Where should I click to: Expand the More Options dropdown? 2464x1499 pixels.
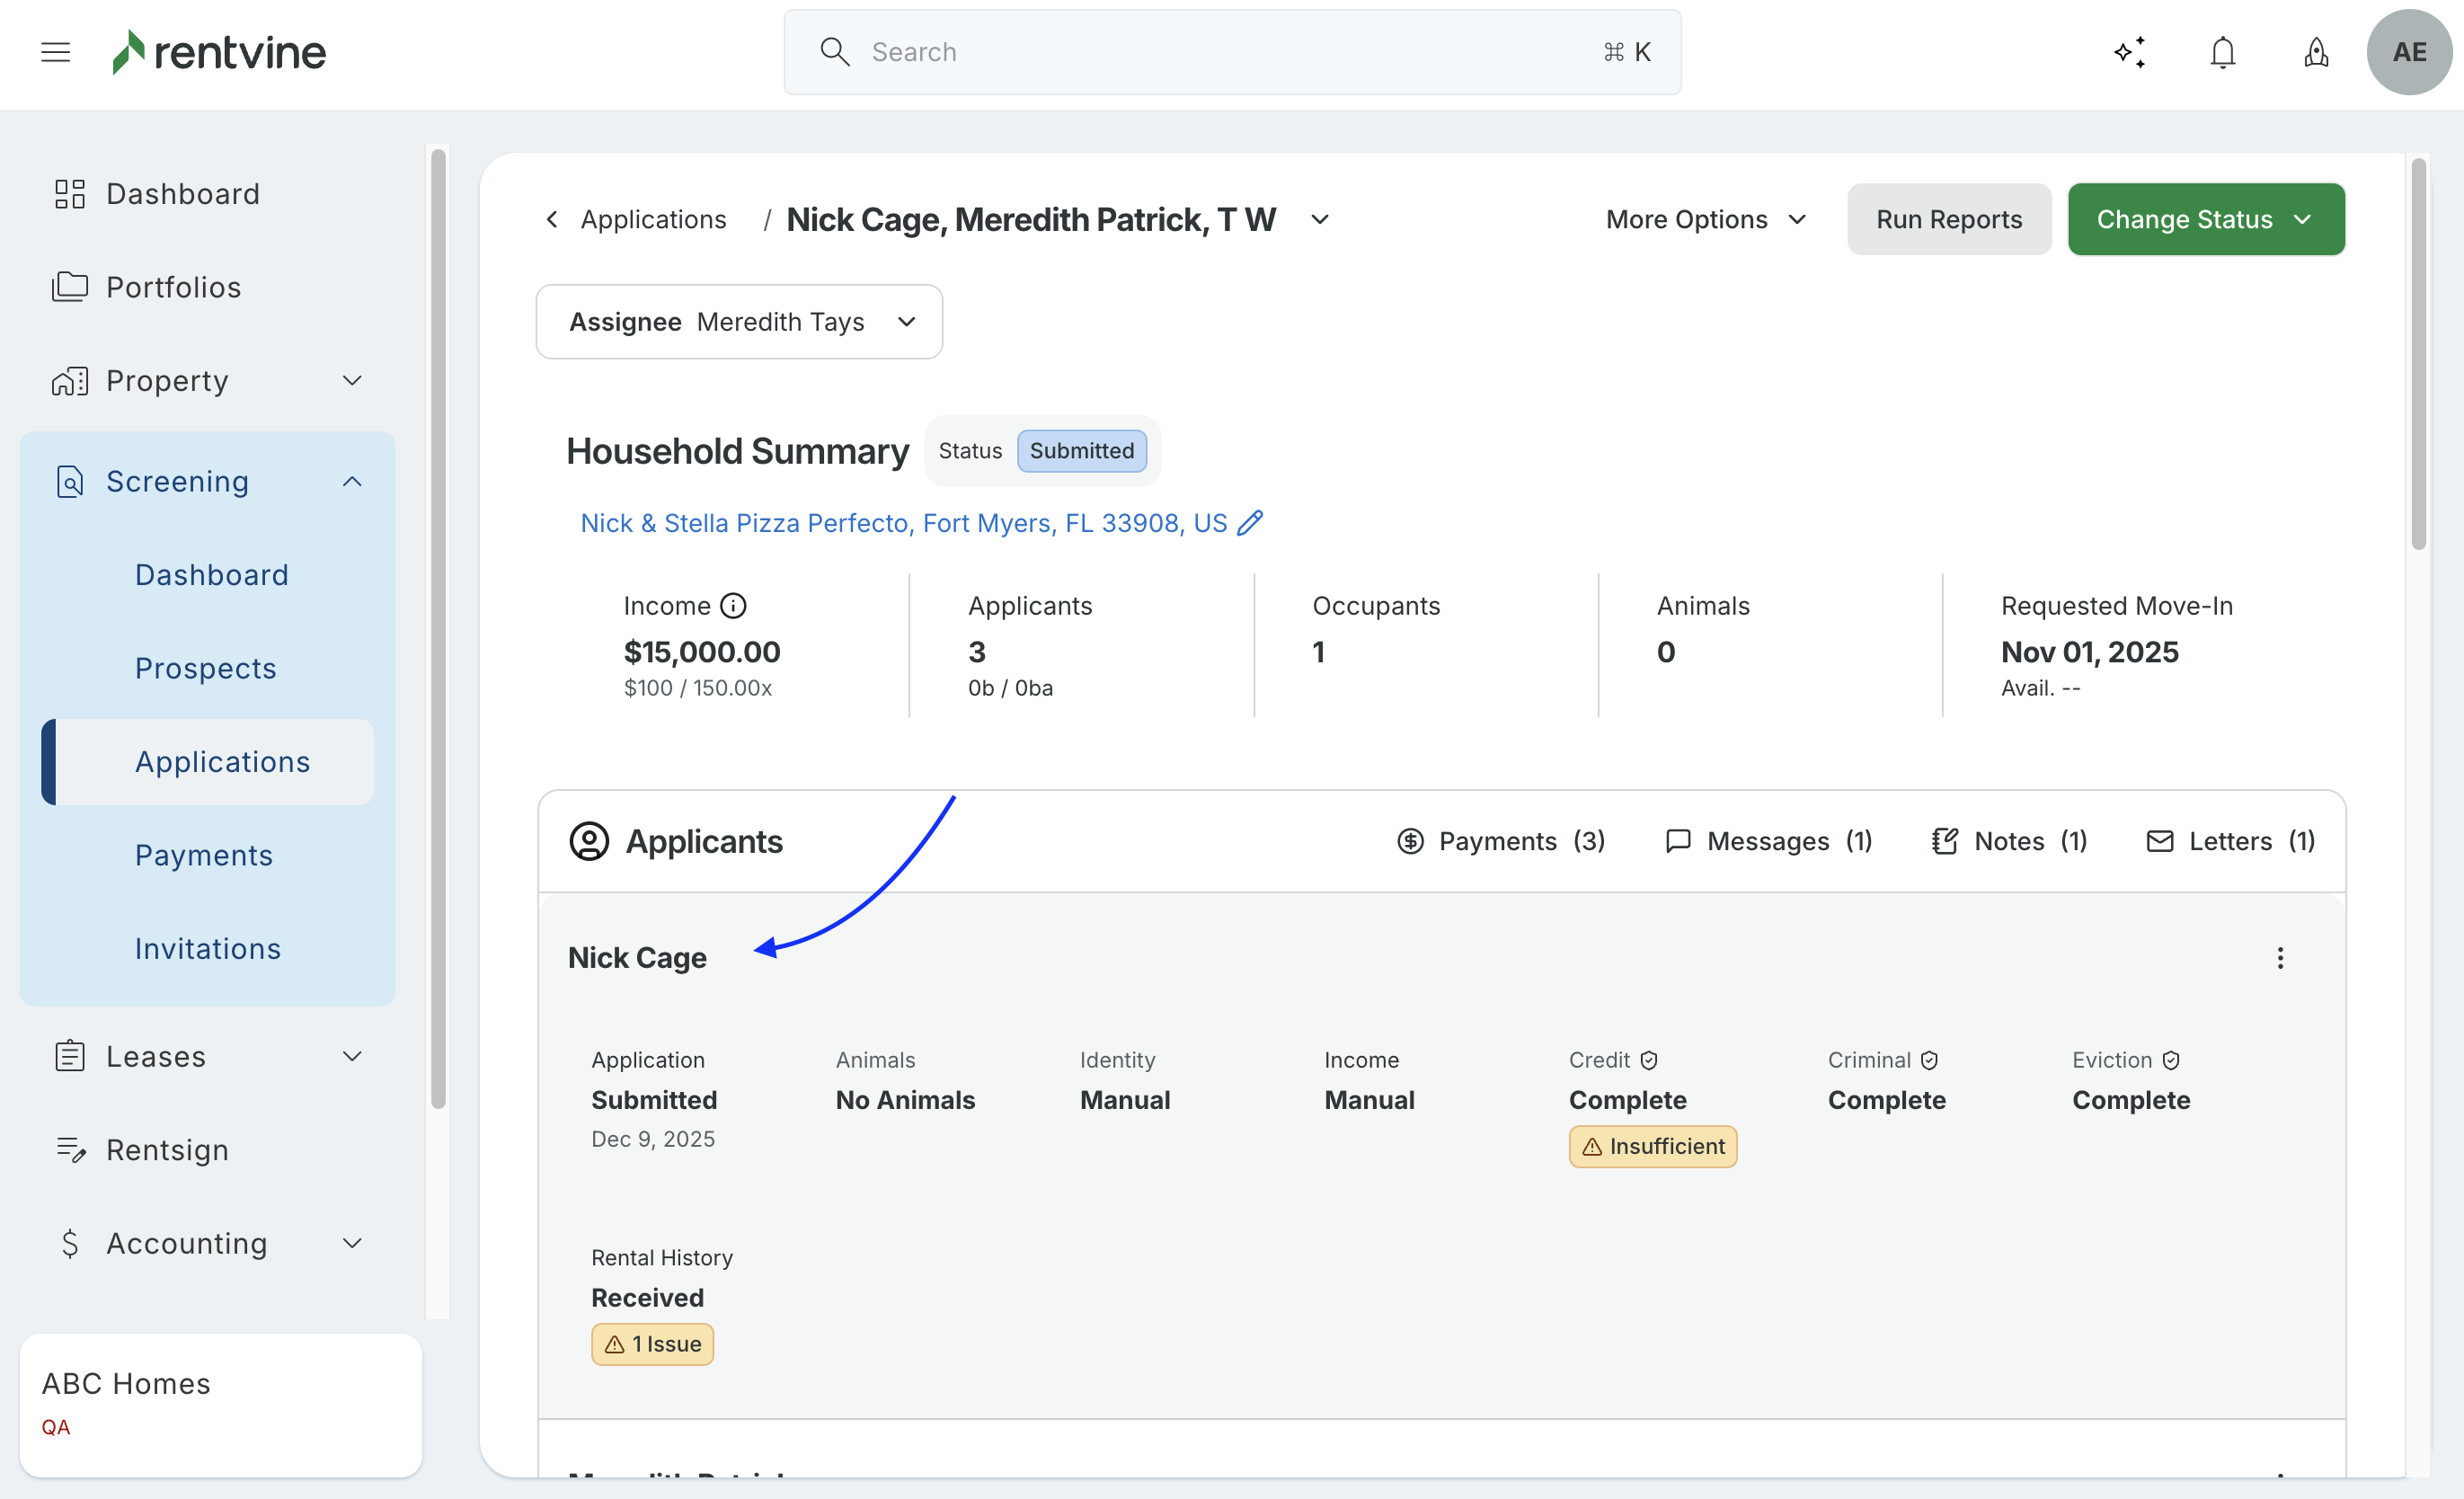pos(1706,219)
